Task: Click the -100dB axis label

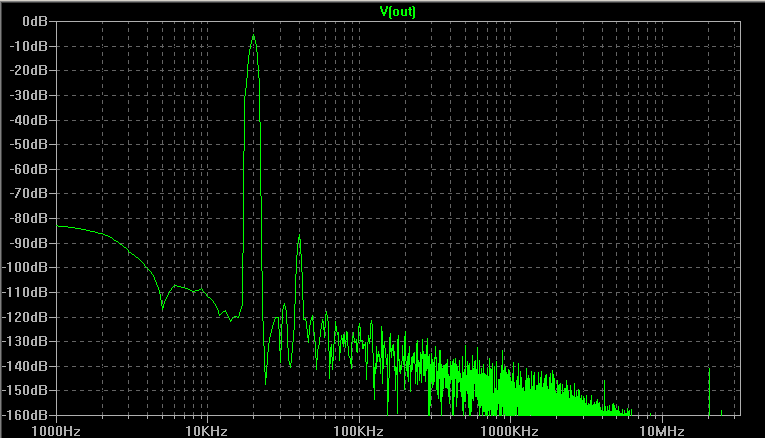Action: (25, 267)
